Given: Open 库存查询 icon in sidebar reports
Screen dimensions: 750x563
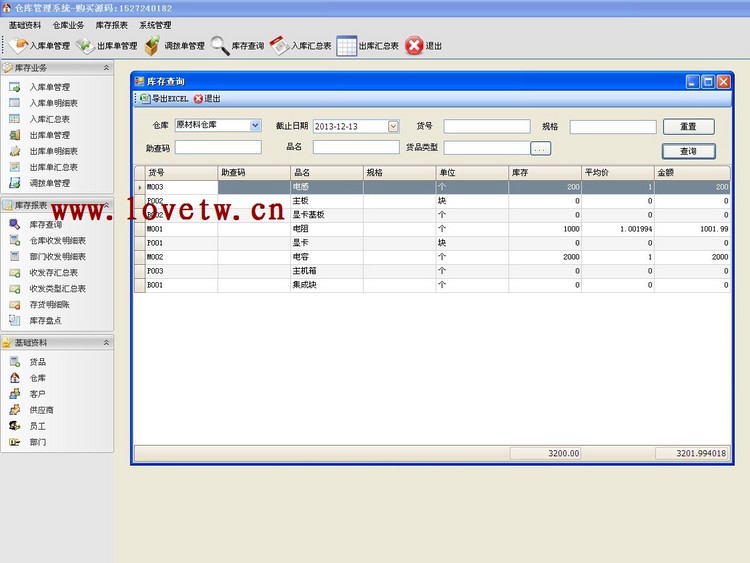Looking at the screenshot, I should (x=15, y=224).
